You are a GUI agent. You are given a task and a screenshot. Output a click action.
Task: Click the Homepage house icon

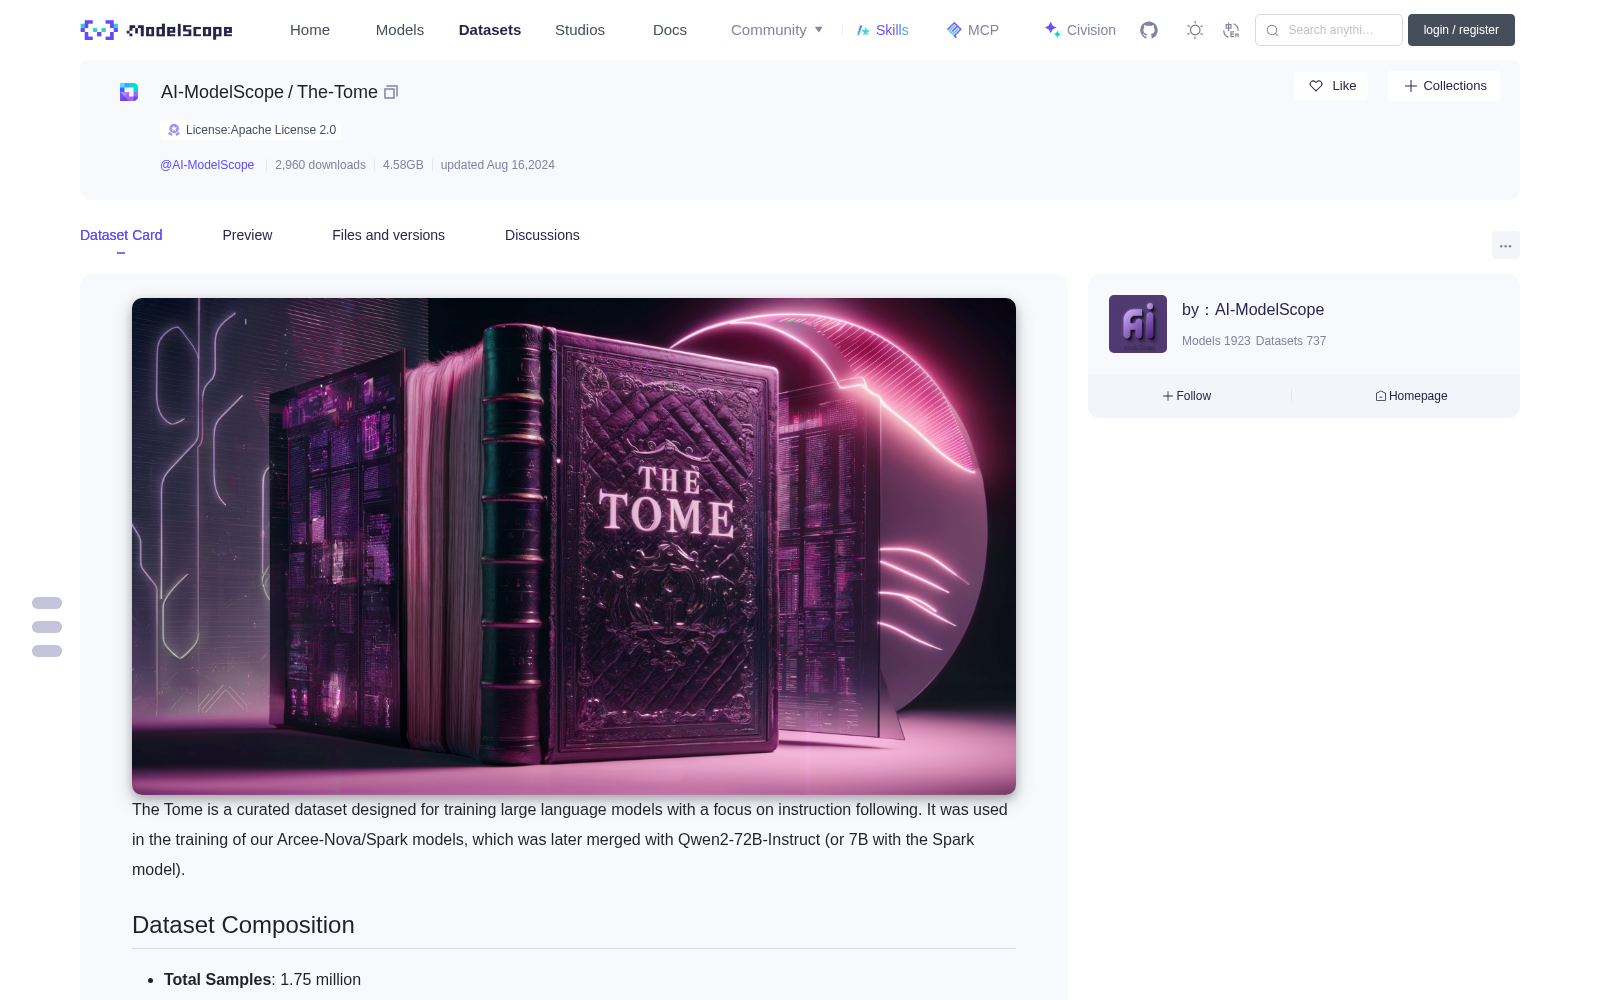pyautogui.click(x=1381, y=396)
